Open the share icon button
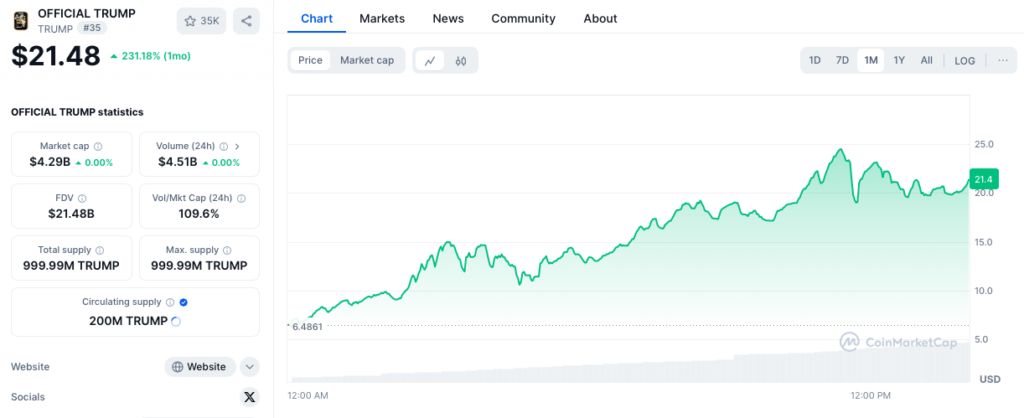Image resolution: width=1024 pixels, height=418 pixels. click(x=246, y=21)
